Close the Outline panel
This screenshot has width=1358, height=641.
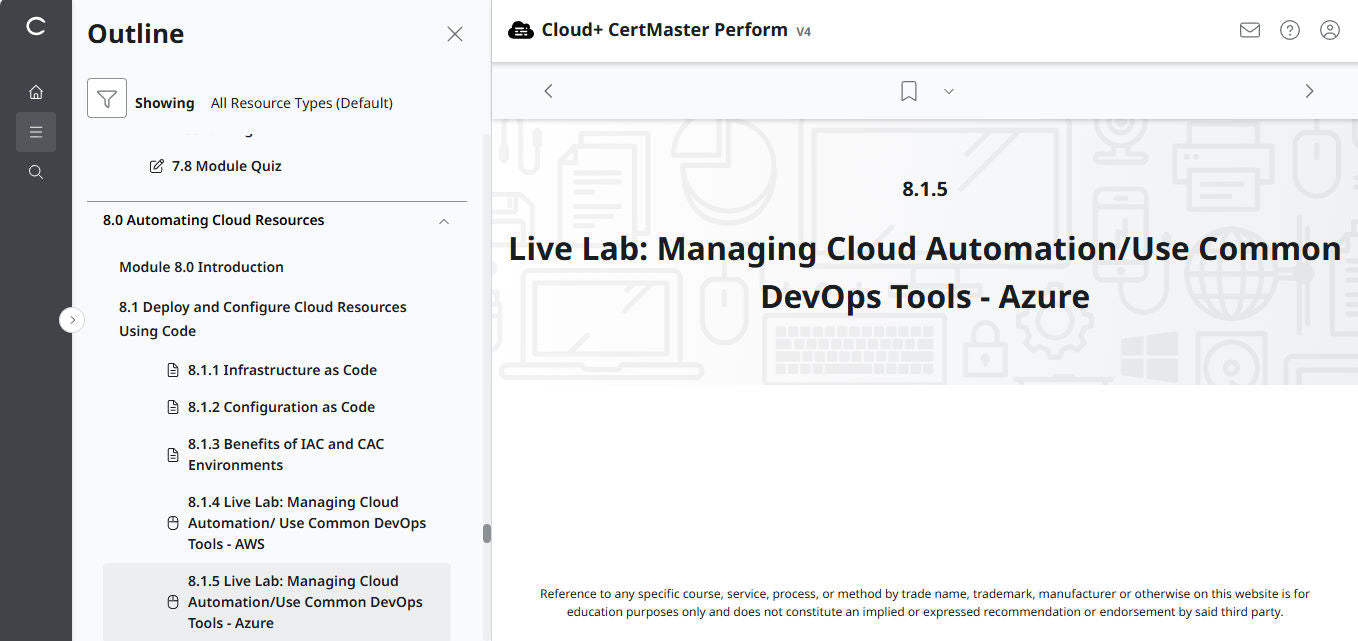(455, 33)
